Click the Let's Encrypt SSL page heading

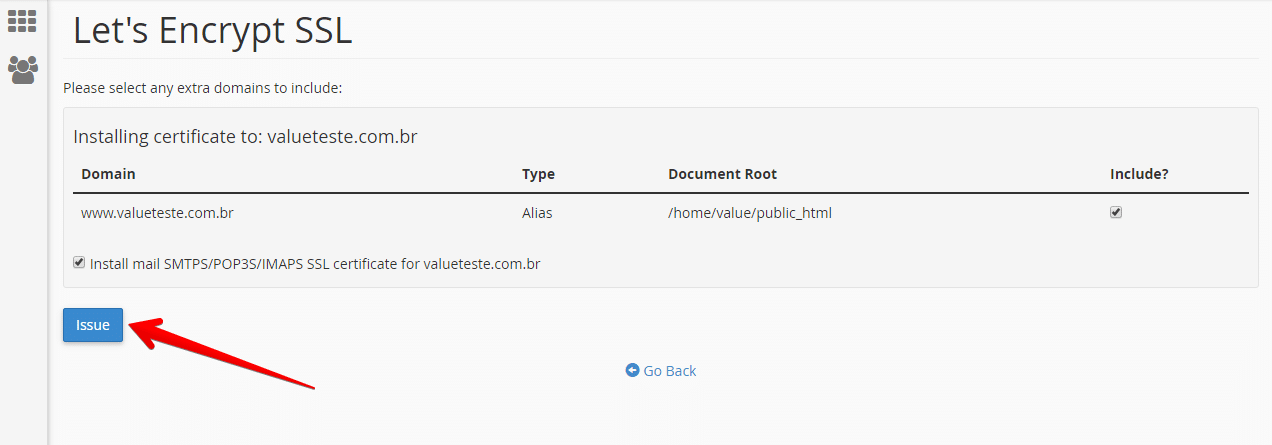(x=213, y=30)
